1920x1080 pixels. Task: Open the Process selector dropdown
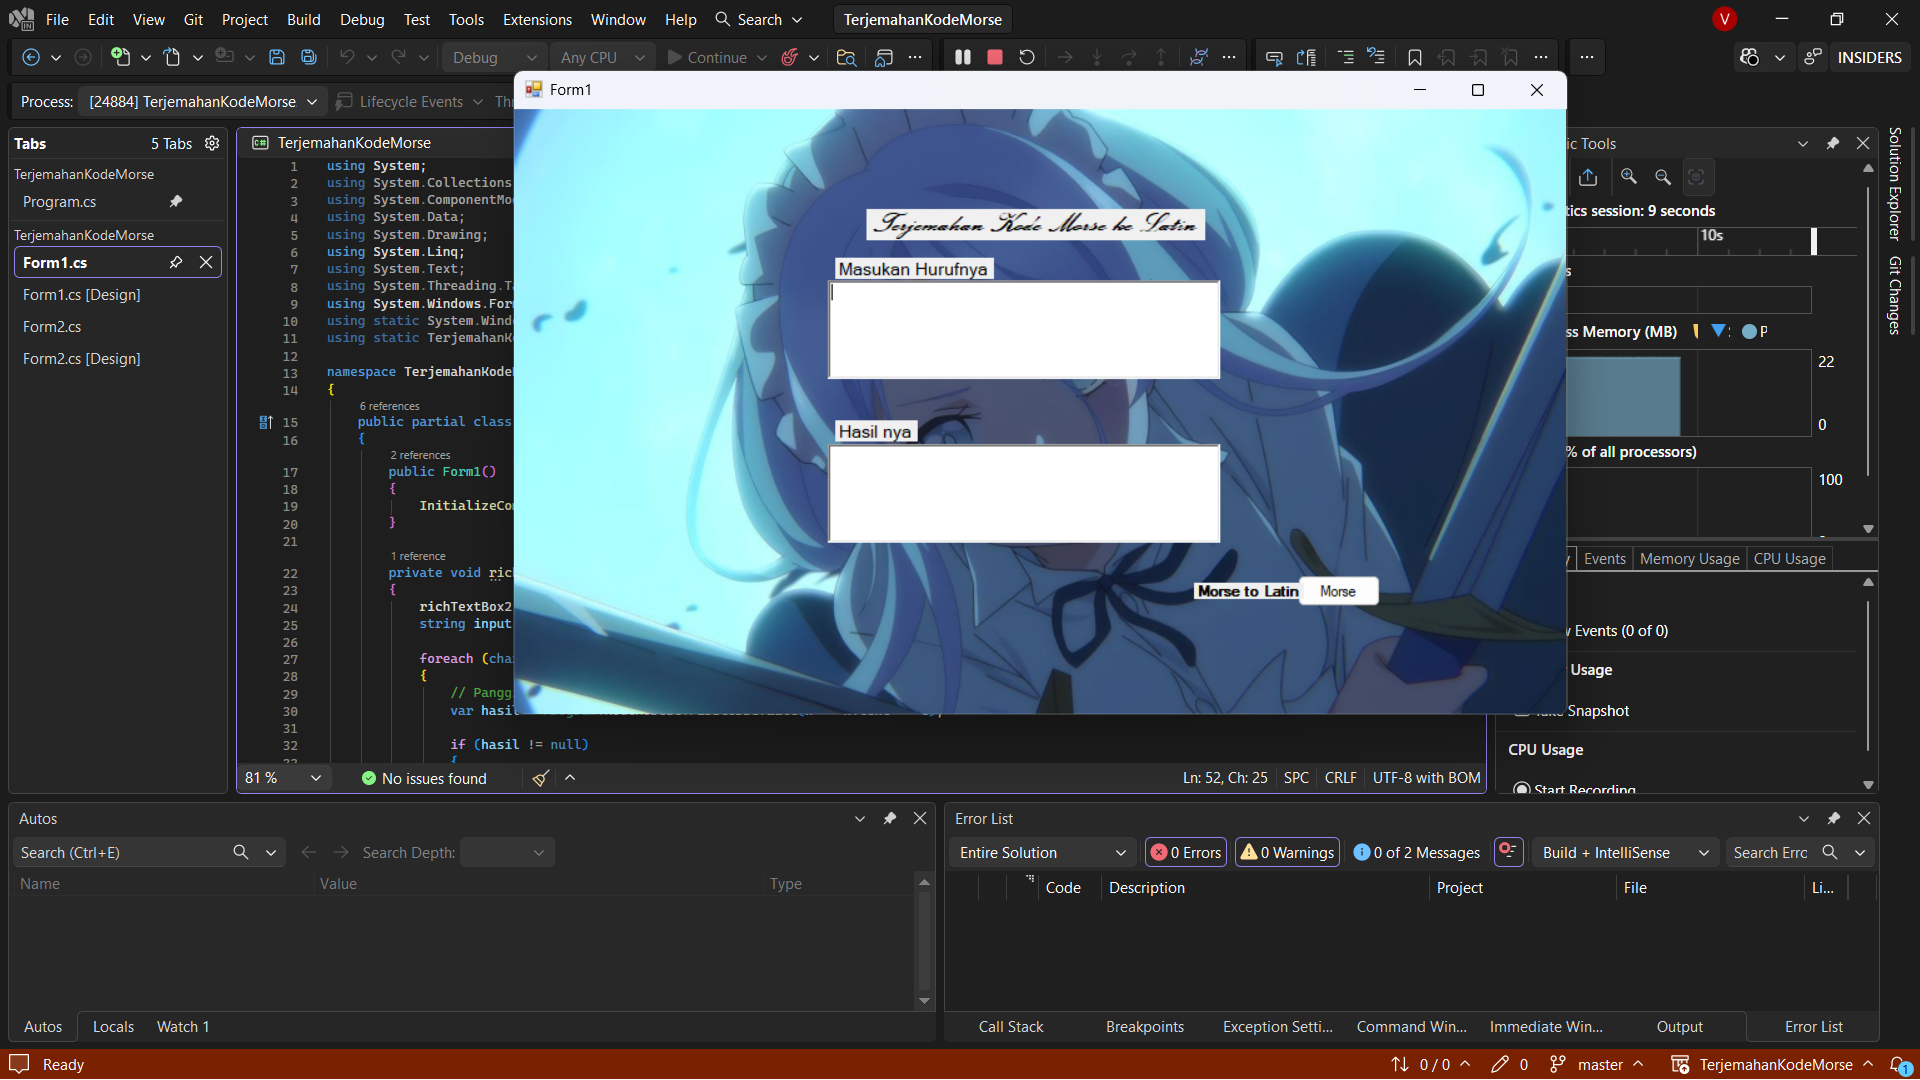[204, 101]
